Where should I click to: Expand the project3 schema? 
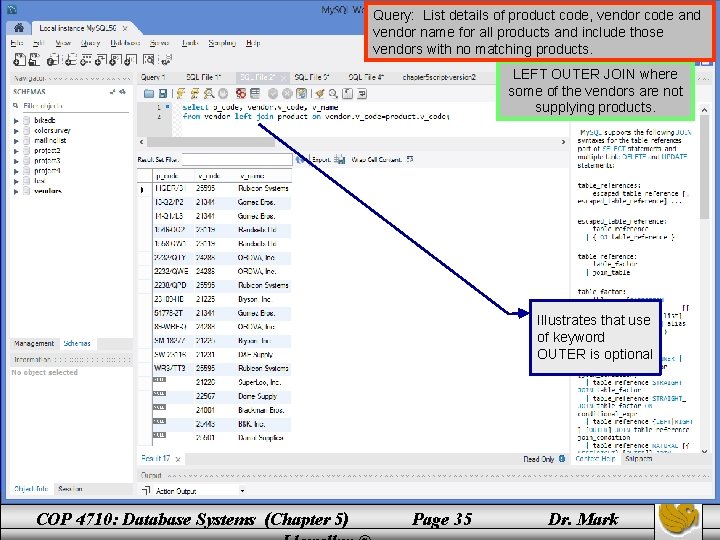16,161
